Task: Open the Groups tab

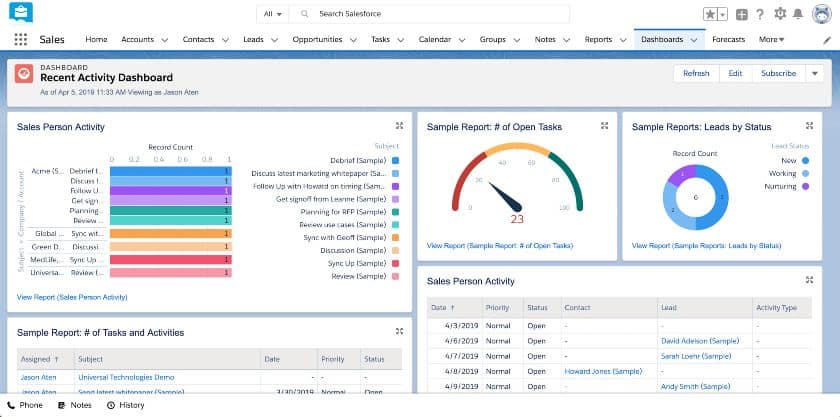Action: click(x=492, y=40)
